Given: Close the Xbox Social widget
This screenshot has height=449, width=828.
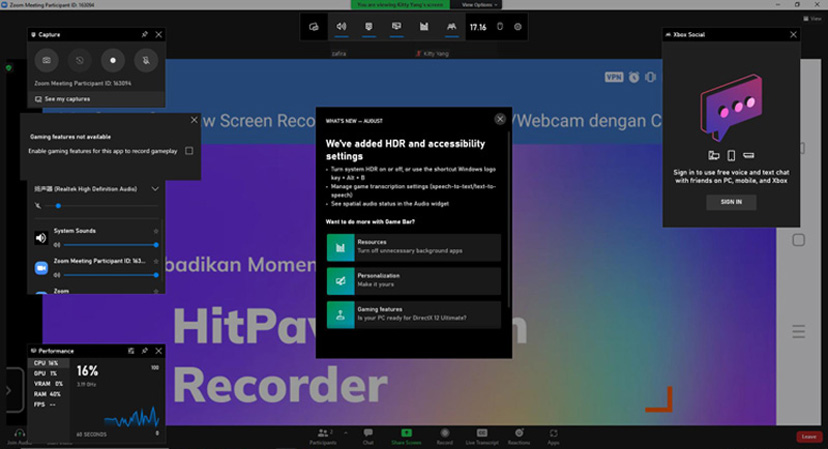Looking at the screenshot, I should tap(793, 34).
